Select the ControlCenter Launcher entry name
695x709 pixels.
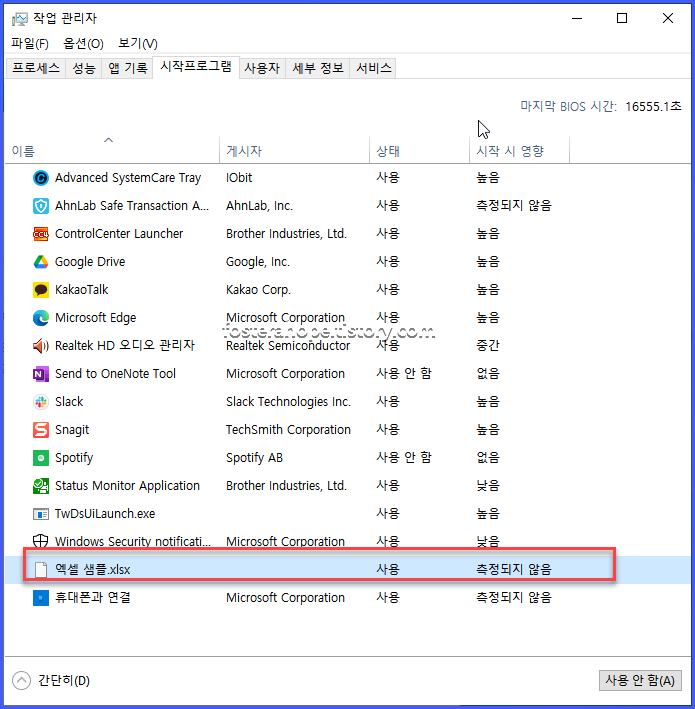[119, 234]
